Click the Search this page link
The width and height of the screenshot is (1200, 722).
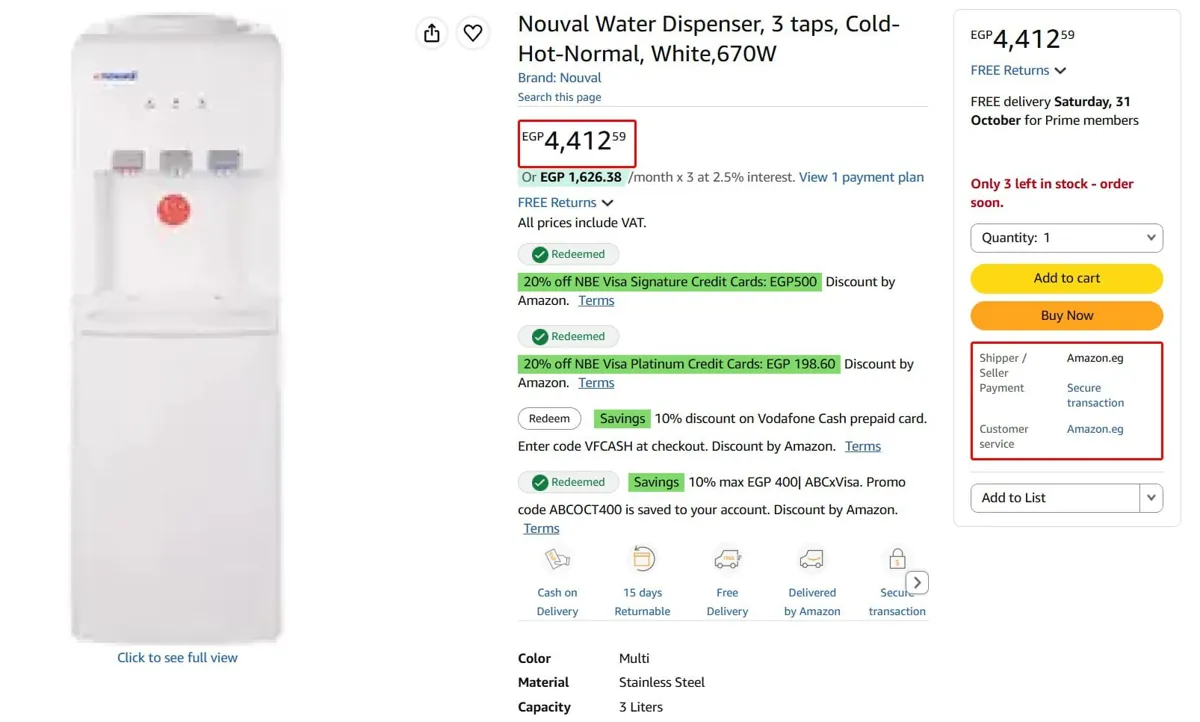(x=559, y=97)
